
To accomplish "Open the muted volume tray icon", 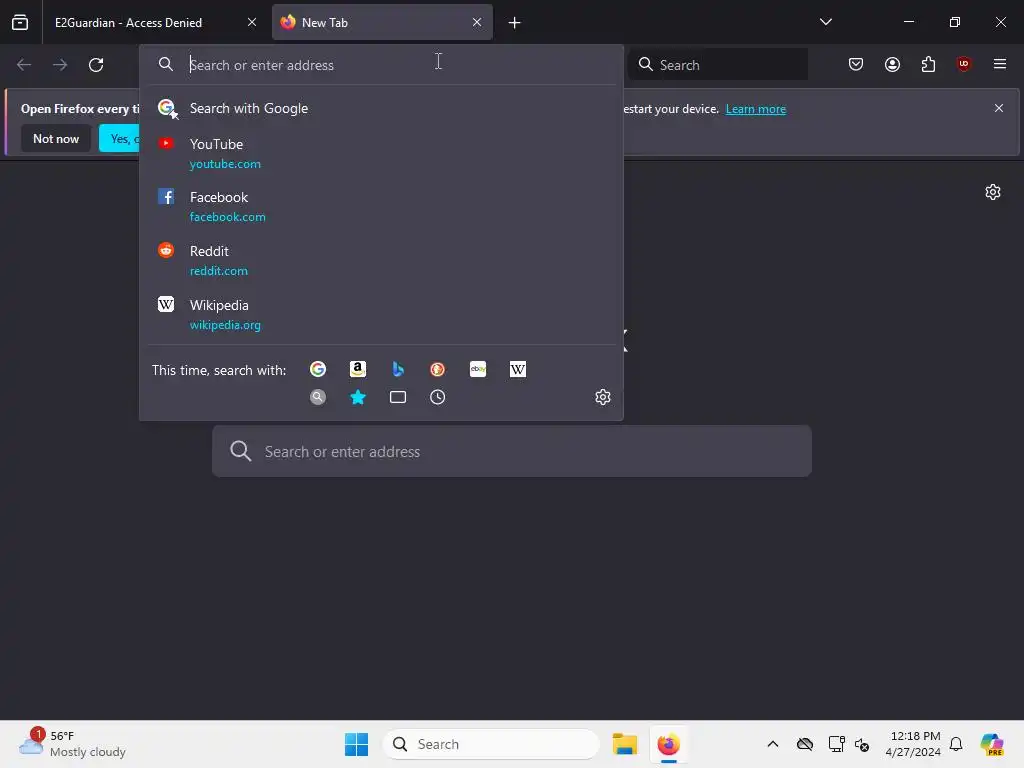I will click(x=862, y=744).
